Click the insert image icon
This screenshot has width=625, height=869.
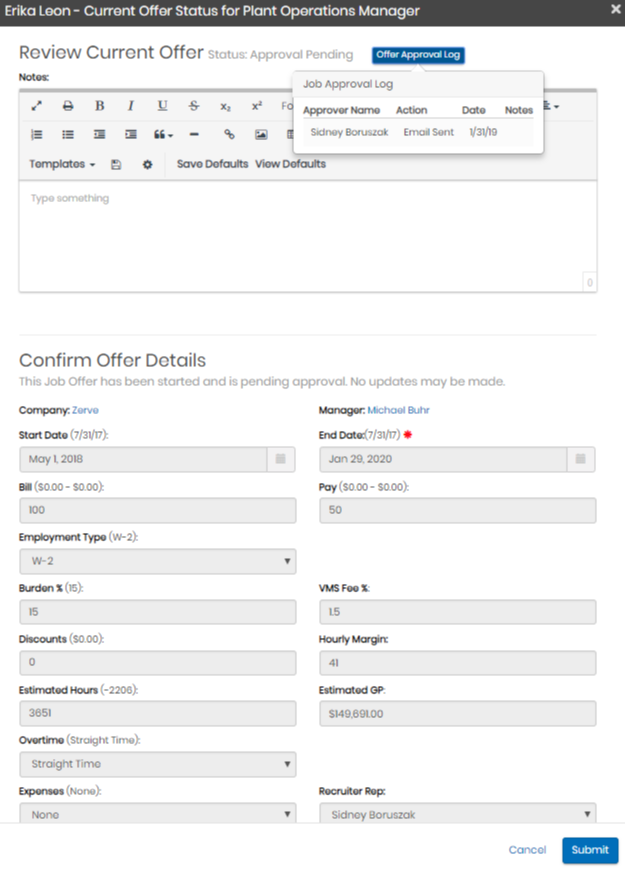[260, 134]
